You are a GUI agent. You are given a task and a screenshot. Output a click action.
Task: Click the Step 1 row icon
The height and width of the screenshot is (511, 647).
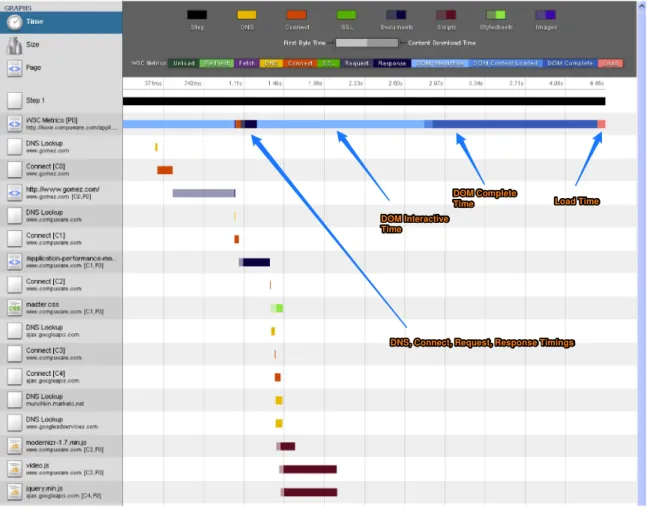[x=14, y=100]
